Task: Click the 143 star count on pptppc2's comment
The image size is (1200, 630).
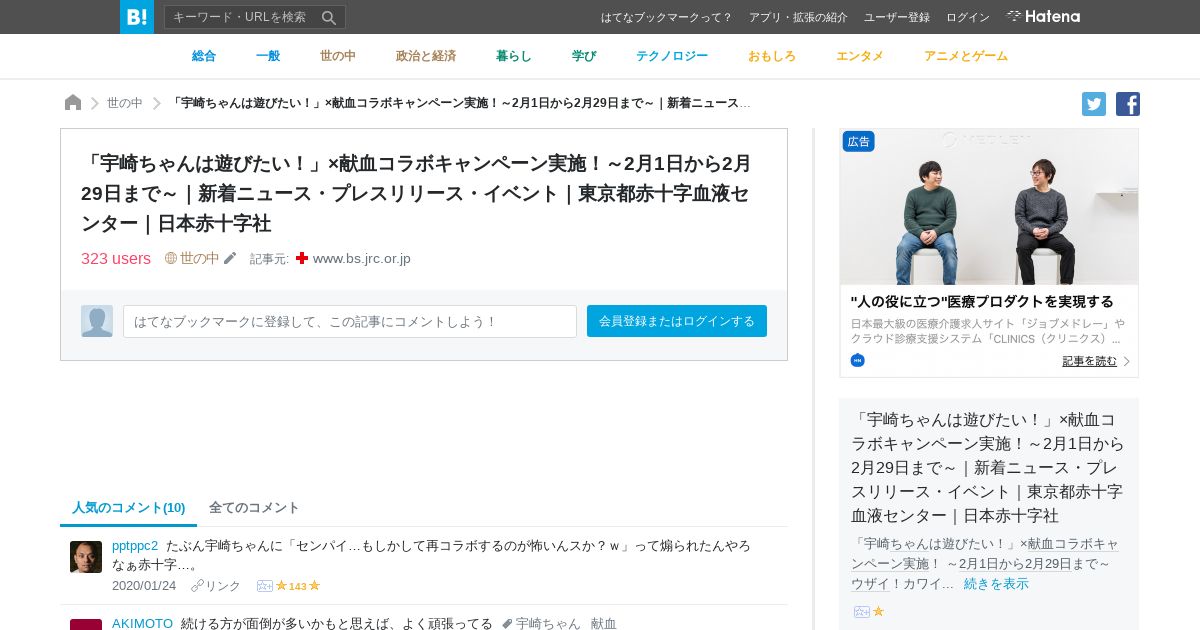Action: (x=298, y=586)
